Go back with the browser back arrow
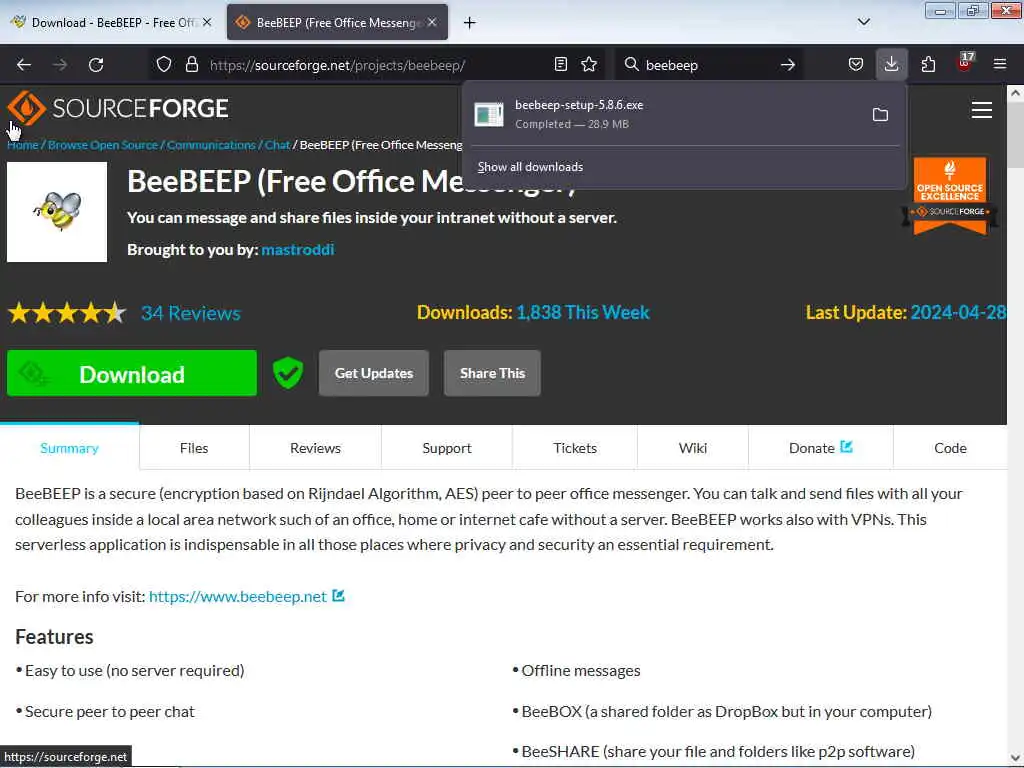1024x768 pixels. pos(24,65)
